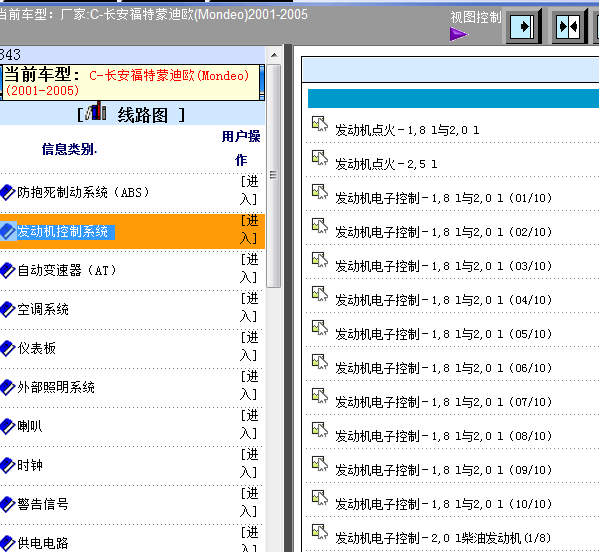Click book icon next to 防抱死制动系统（ABS）
The height and width of the screenshot is (552, 599).
7,192
